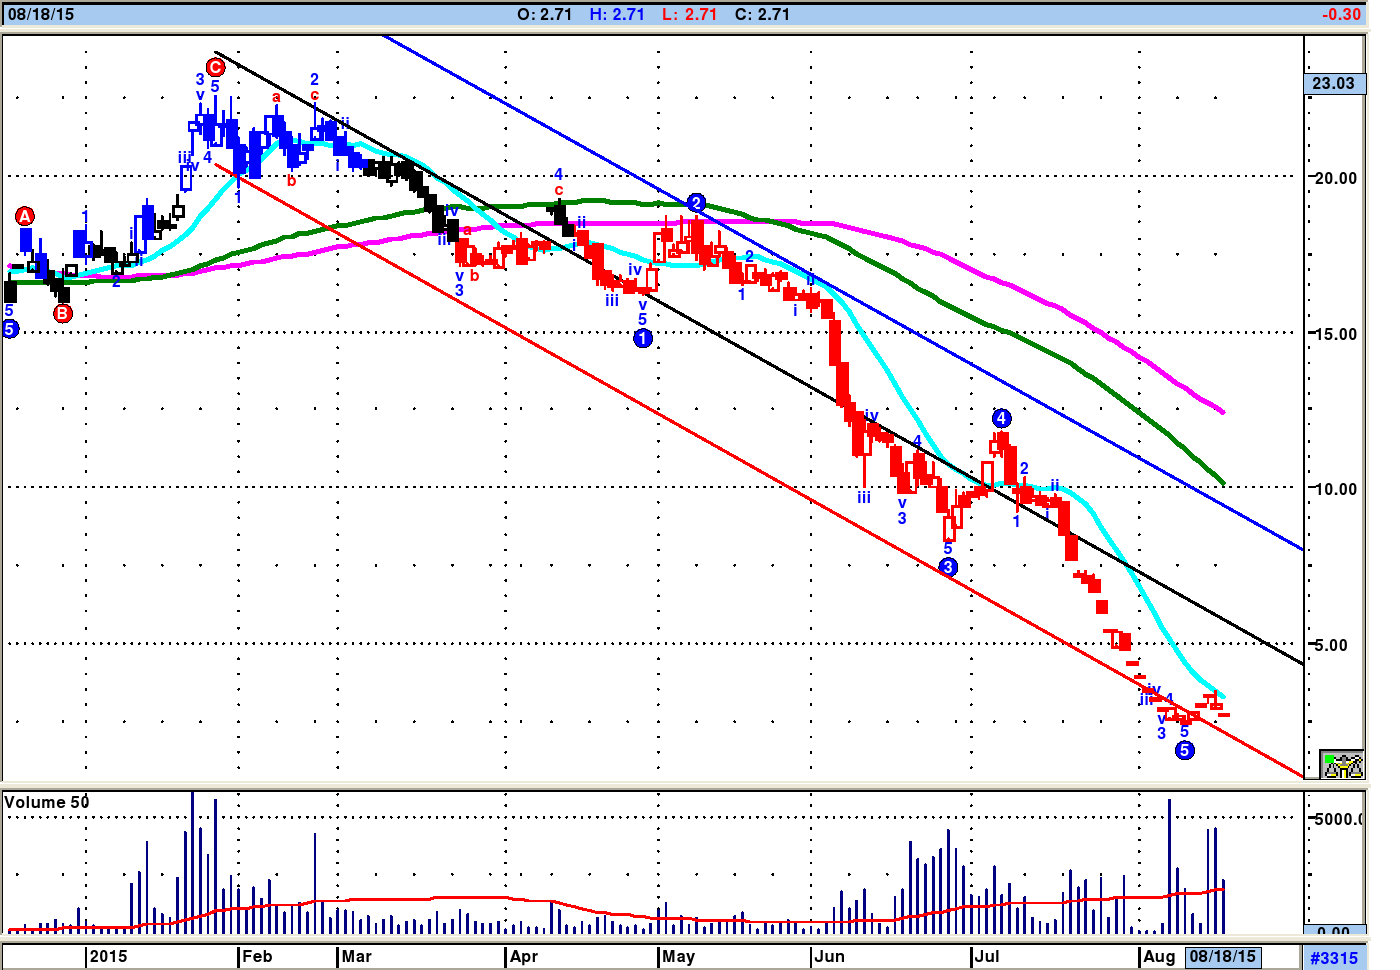Click the balance scales icon on the chart
Image resolution: width=1400 pixels, height=970 pixels.
point(1342,765)
